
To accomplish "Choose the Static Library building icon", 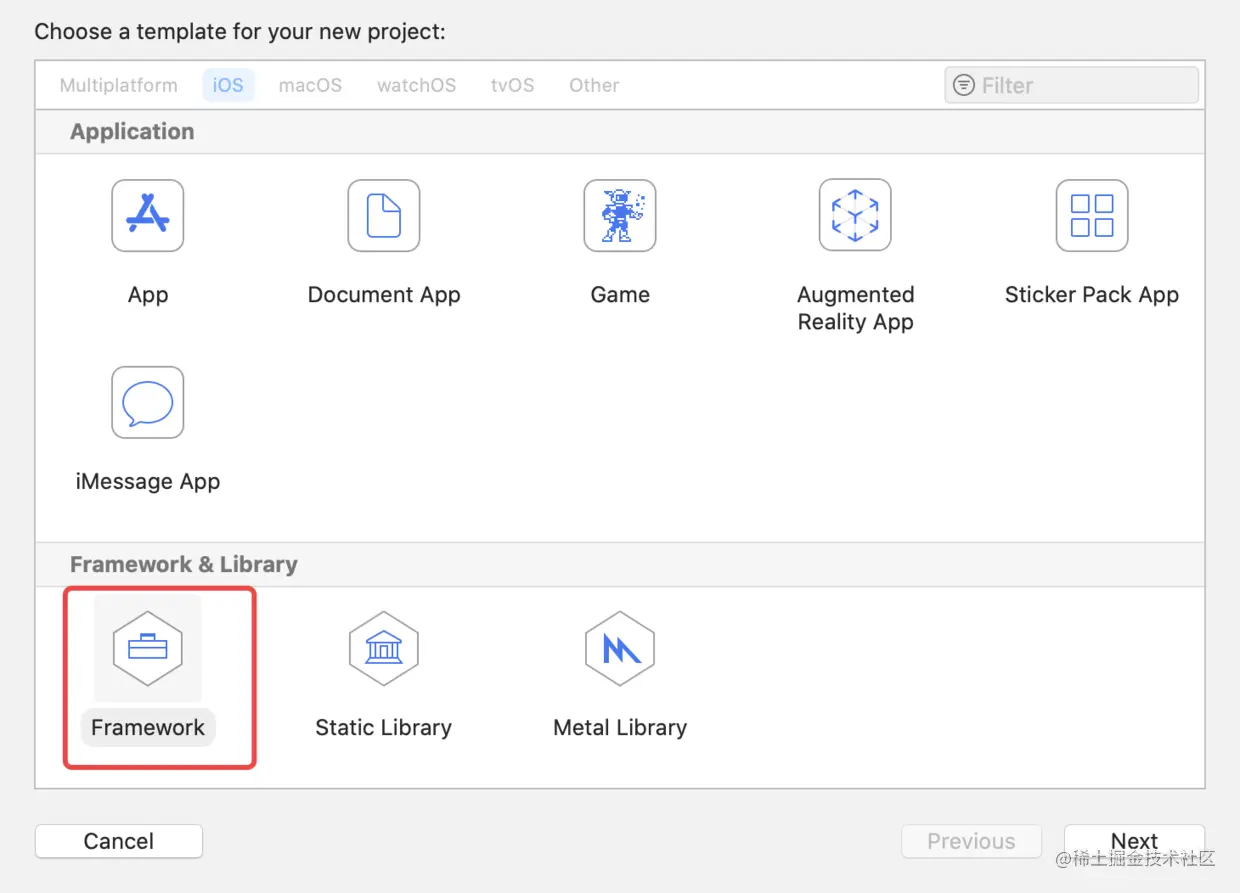I will point(384,649).
